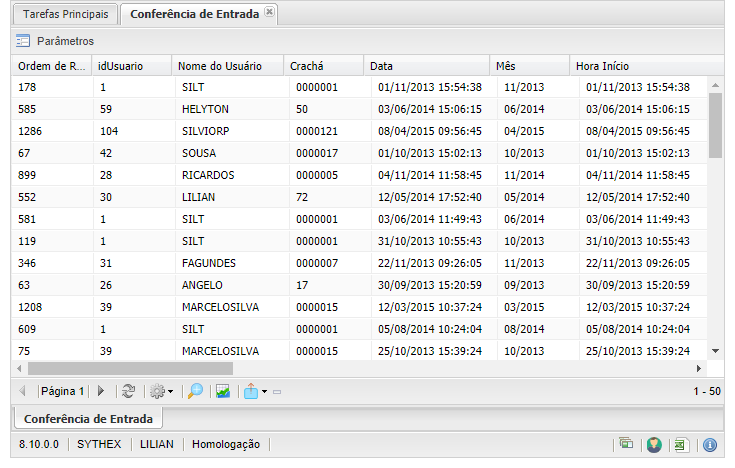Sort by Ordem de R... column header
Image resolution: width=735 pixels, height=468 pixels.
pos(52,66)
